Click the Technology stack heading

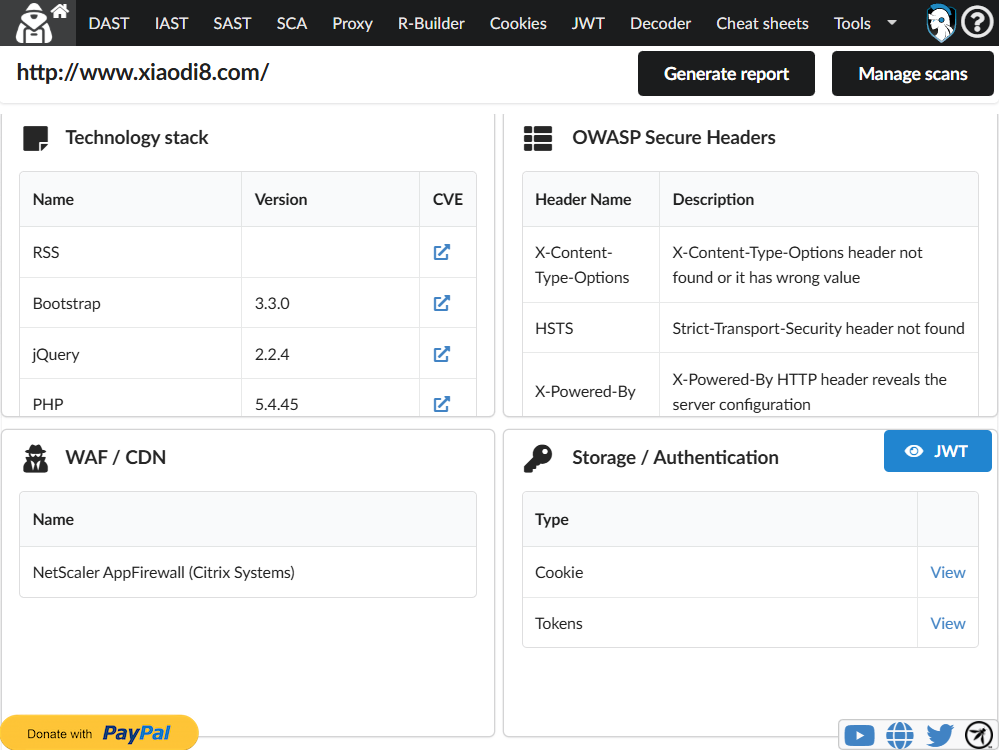pos(137,138)
